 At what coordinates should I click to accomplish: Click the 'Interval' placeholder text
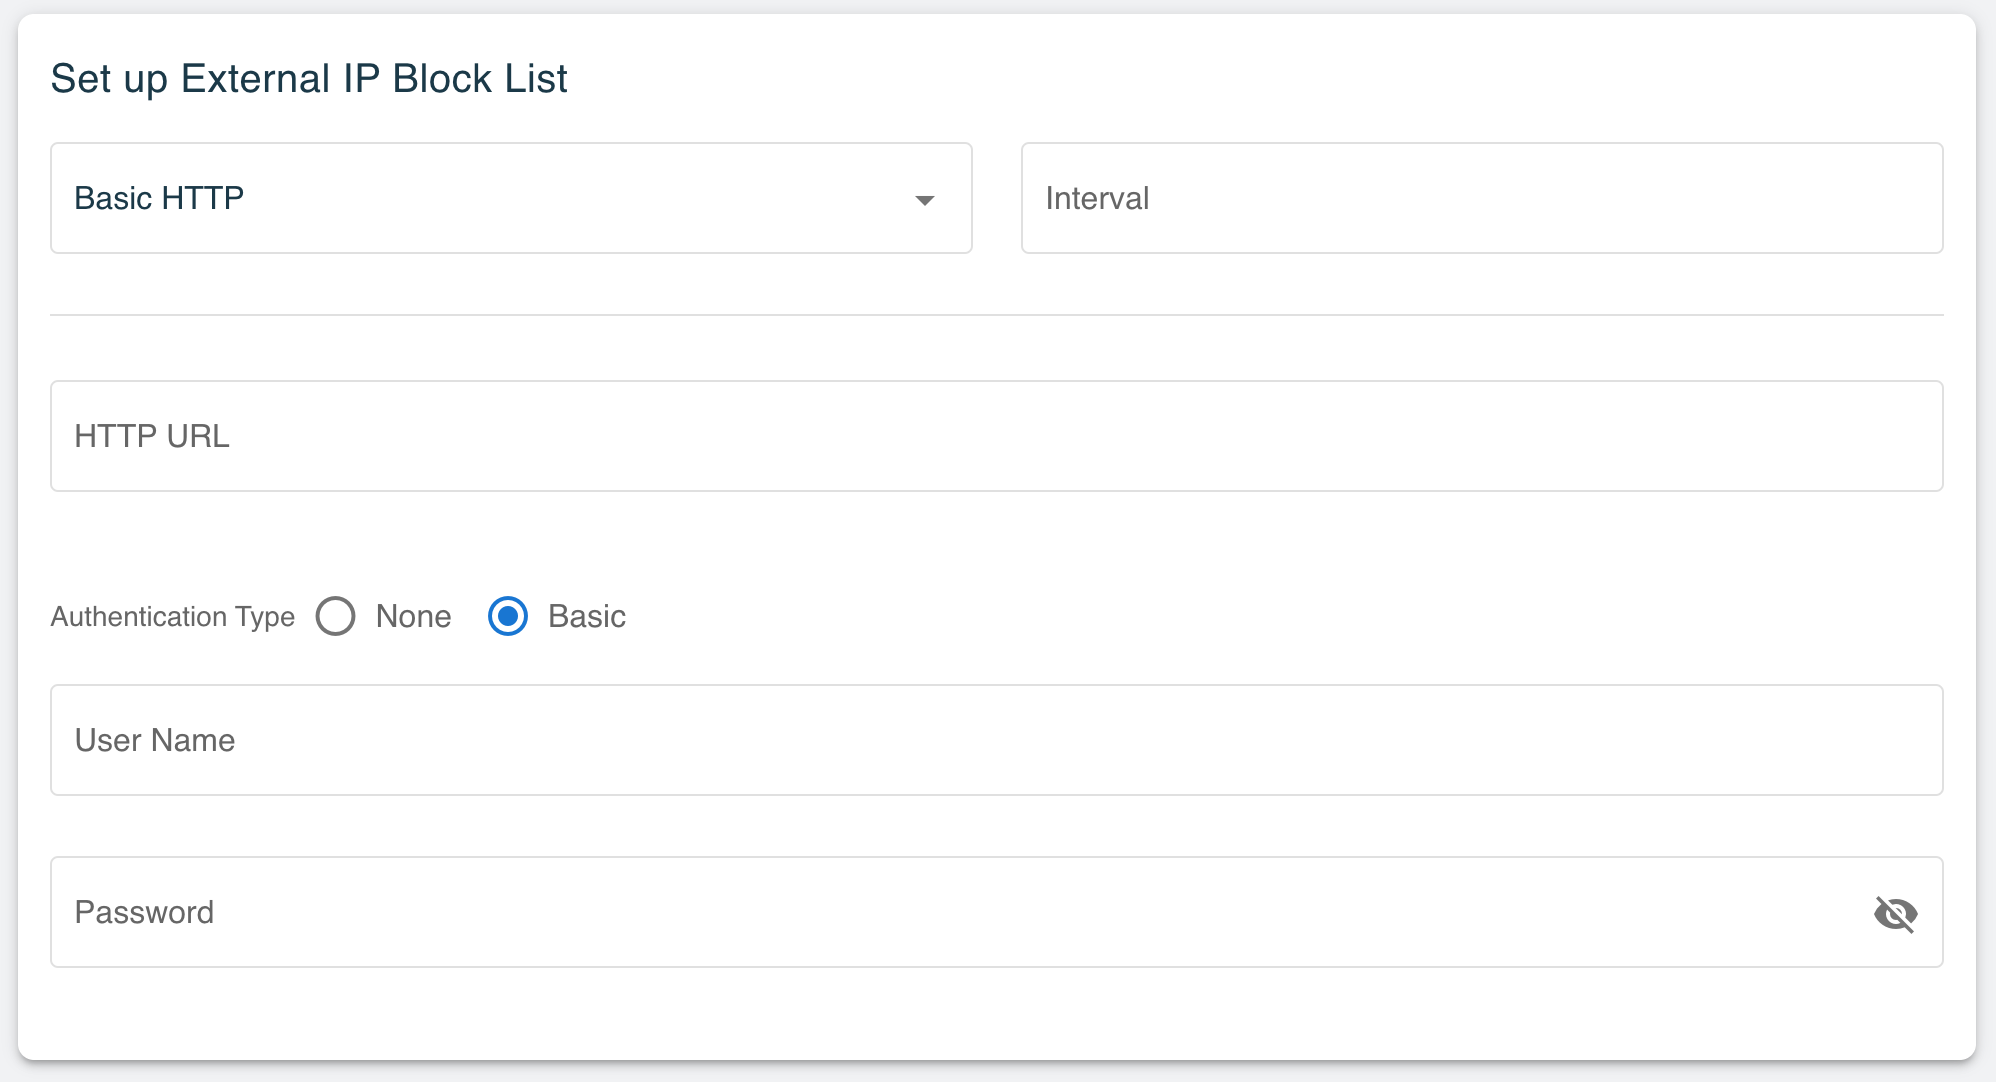coord(1097,198)
